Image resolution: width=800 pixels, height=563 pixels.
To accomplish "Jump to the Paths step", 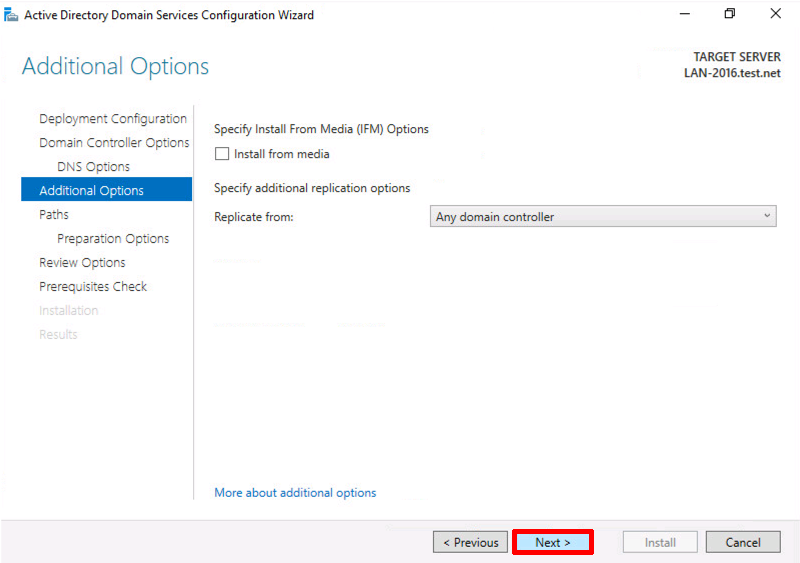I will pos(54,214).
